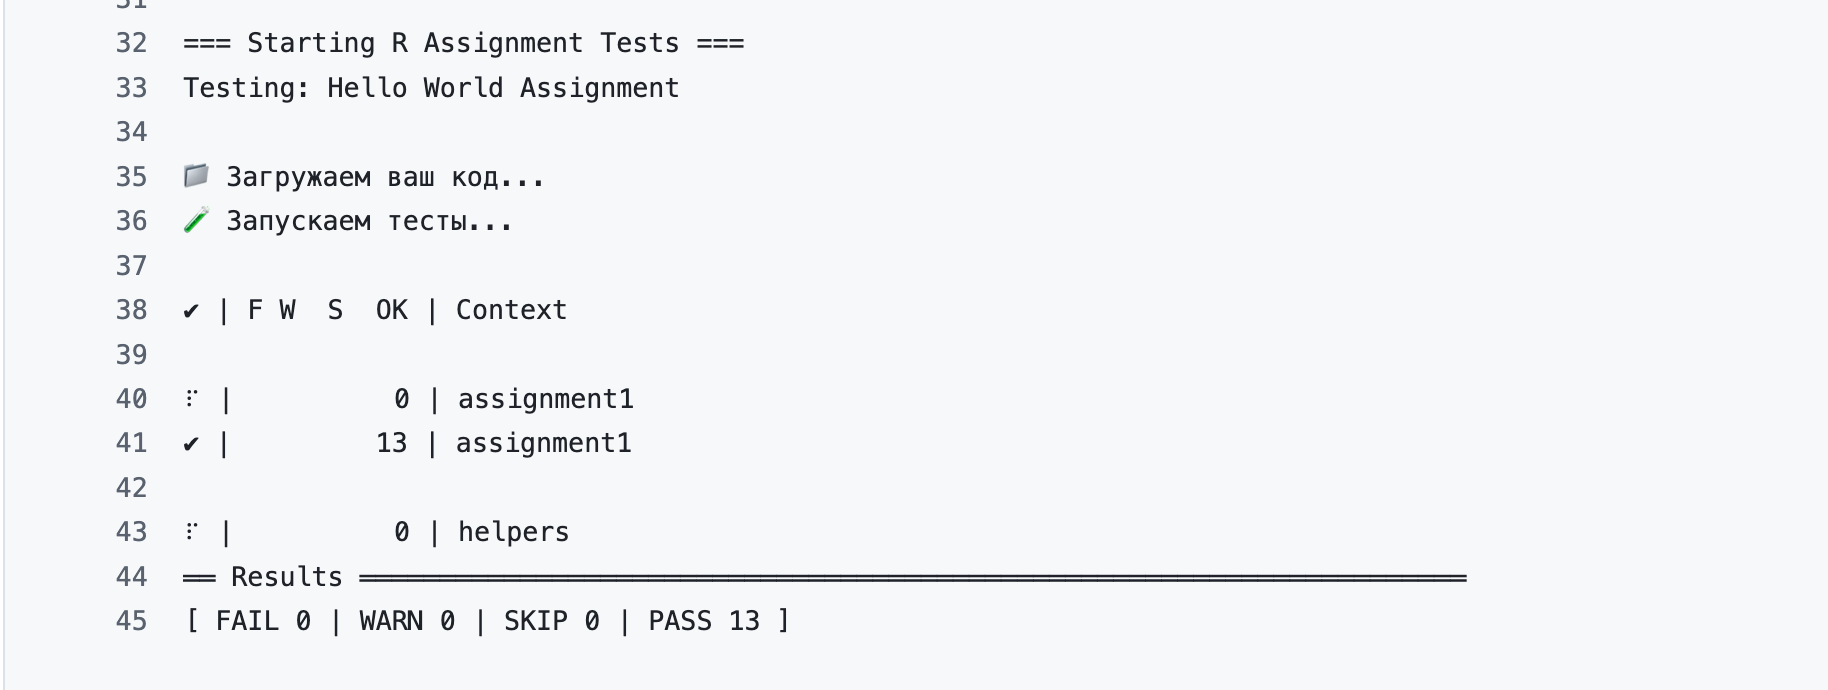This screenshot has width=1828, height=690.
Task: Click the checkmark in the header row
Action: tap(191, 311)
